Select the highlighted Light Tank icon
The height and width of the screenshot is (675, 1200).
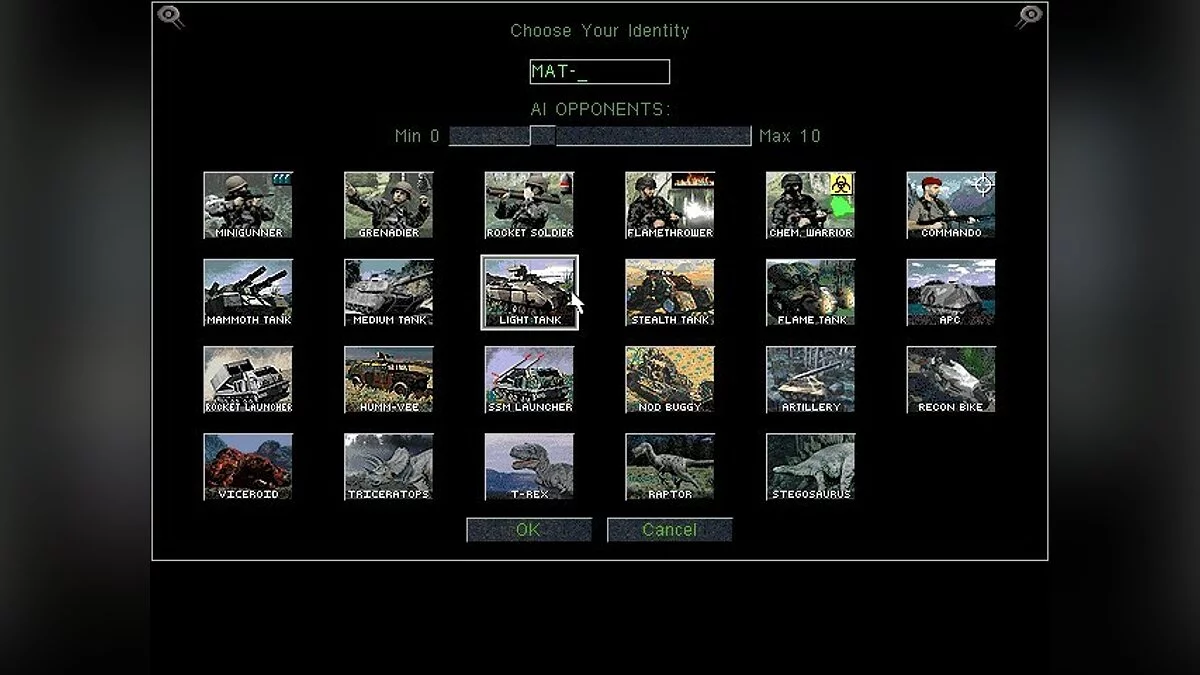point(529,292)
